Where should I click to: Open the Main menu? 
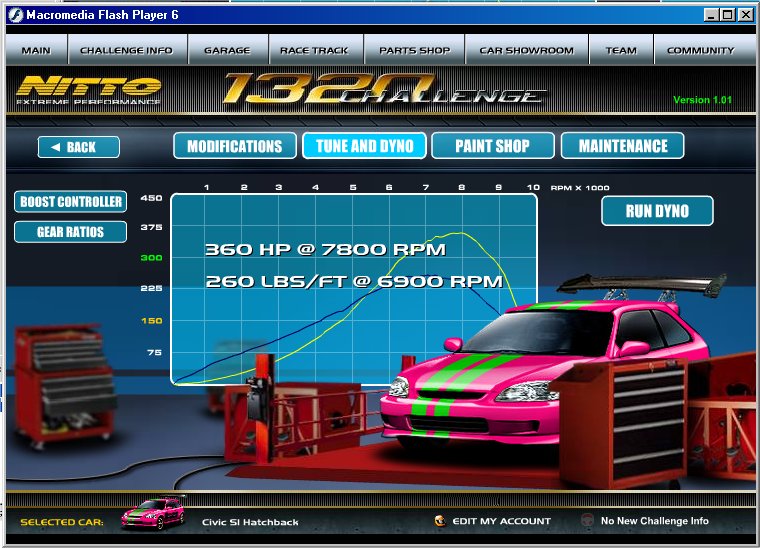point(36,50)
